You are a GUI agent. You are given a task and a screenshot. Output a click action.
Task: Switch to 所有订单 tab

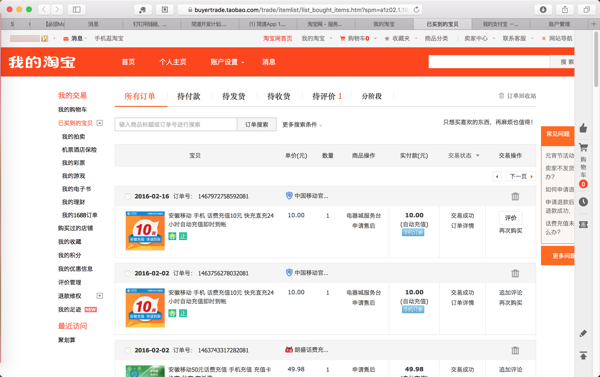pos(140,96)
